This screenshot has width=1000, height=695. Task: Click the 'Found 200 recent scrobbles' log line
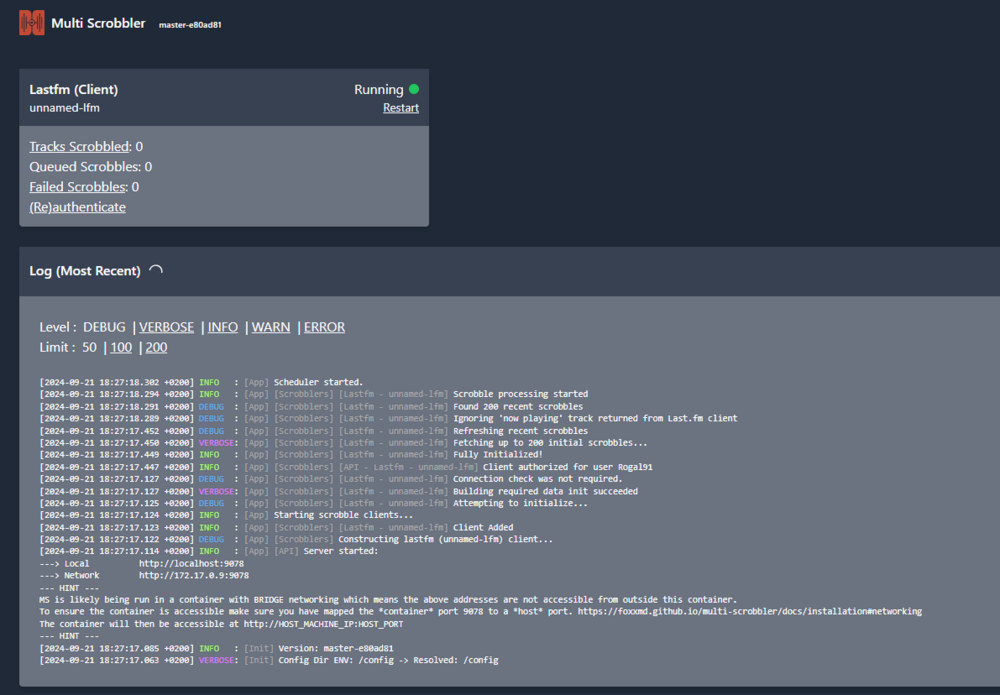tap(311, 406)
